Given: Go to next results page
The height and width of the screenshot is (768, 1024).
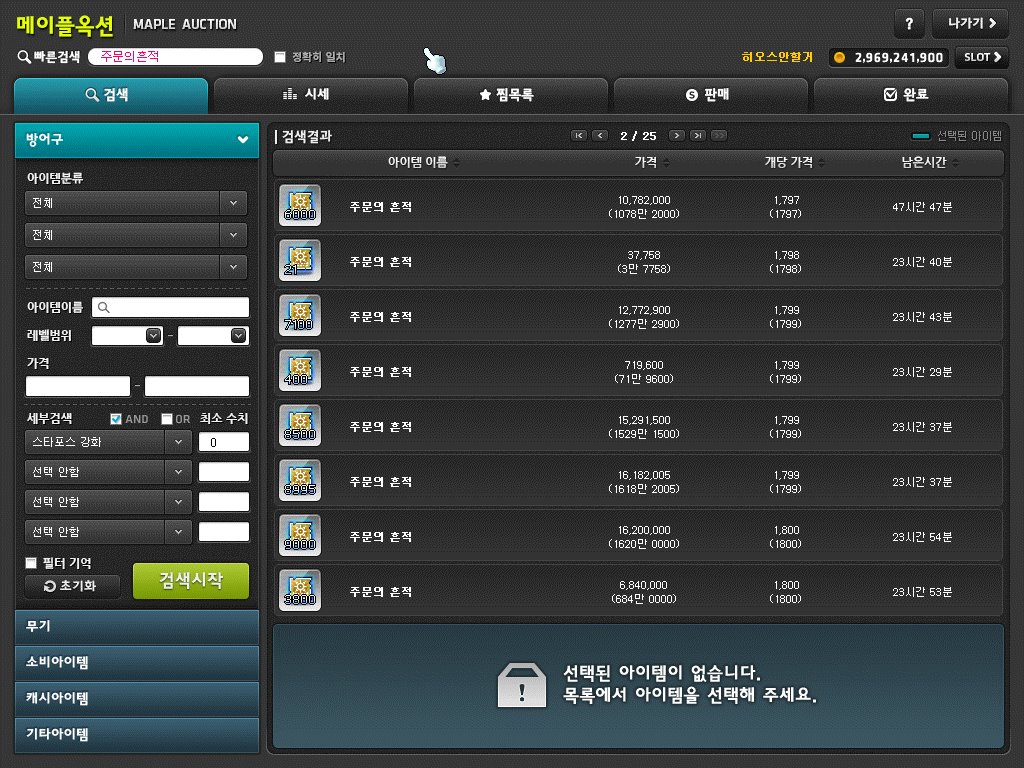Looking at the screenshot, I should (x=677, y=136).
